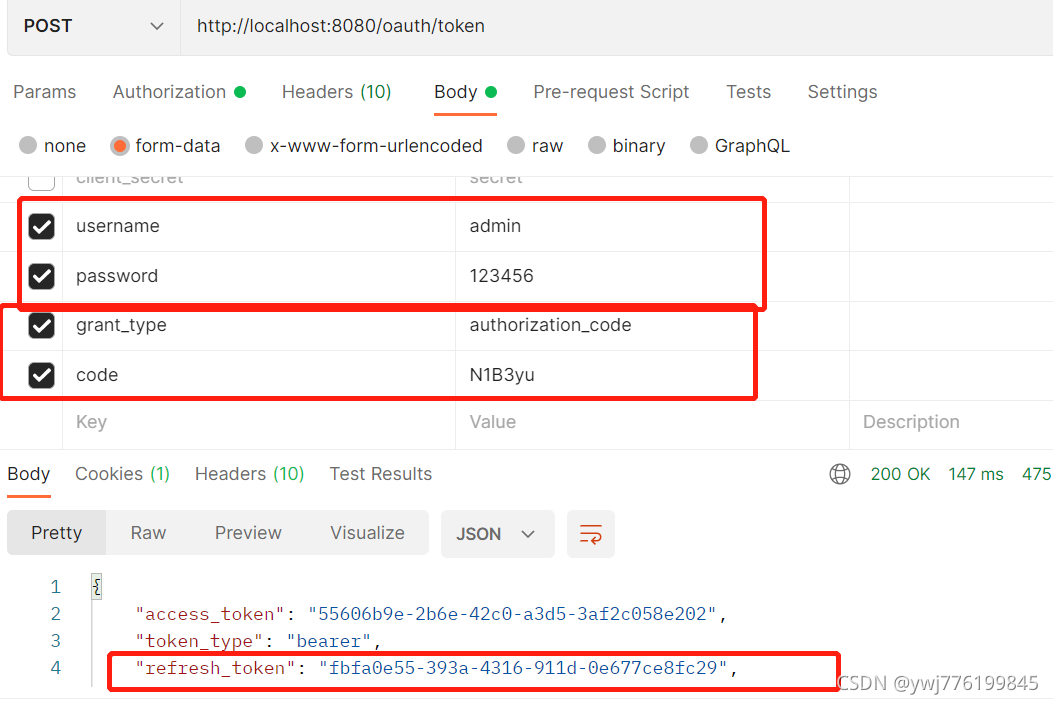The height and width of the screenshot is (704, 1053).
Task: Click the 147 ms response time
Action: pyautogui.click(x=976, y=474)
